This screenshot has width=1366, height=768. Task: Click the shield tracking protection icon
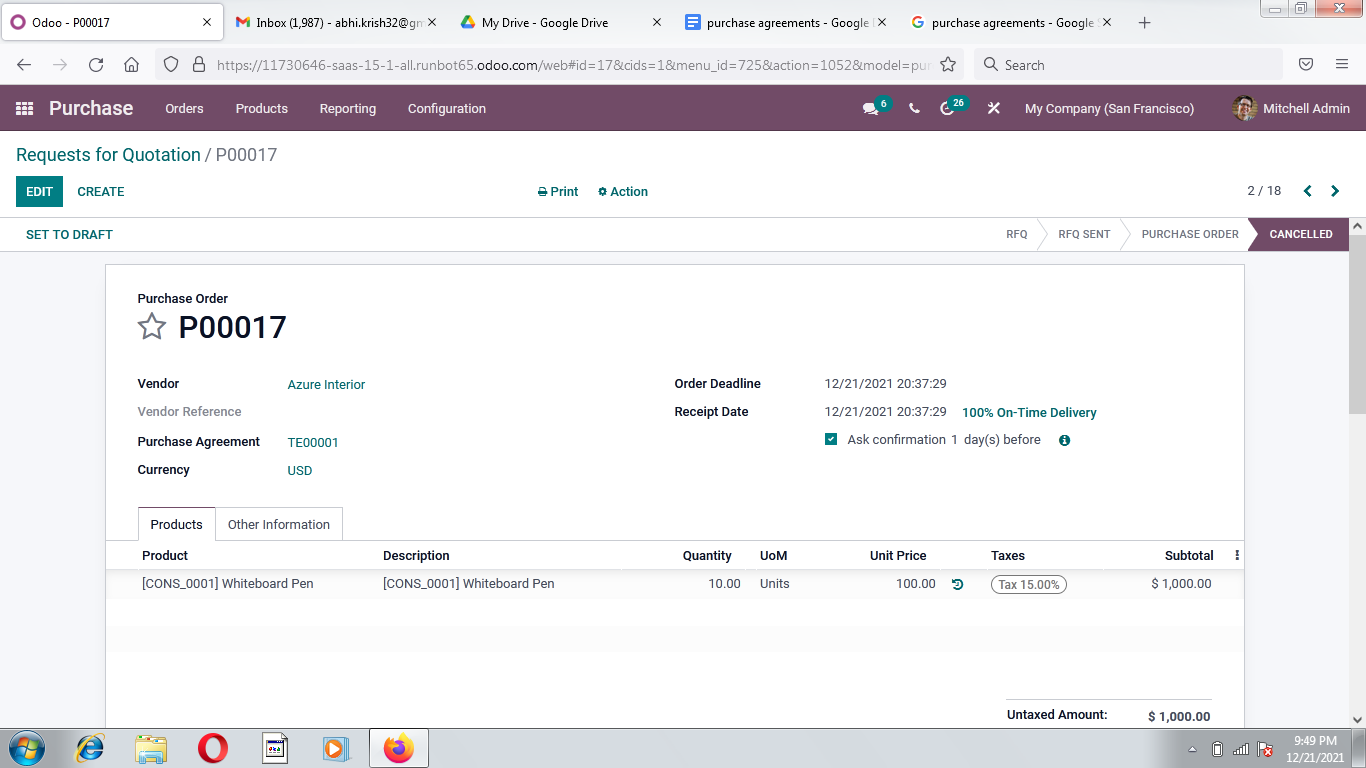[171, 64]
